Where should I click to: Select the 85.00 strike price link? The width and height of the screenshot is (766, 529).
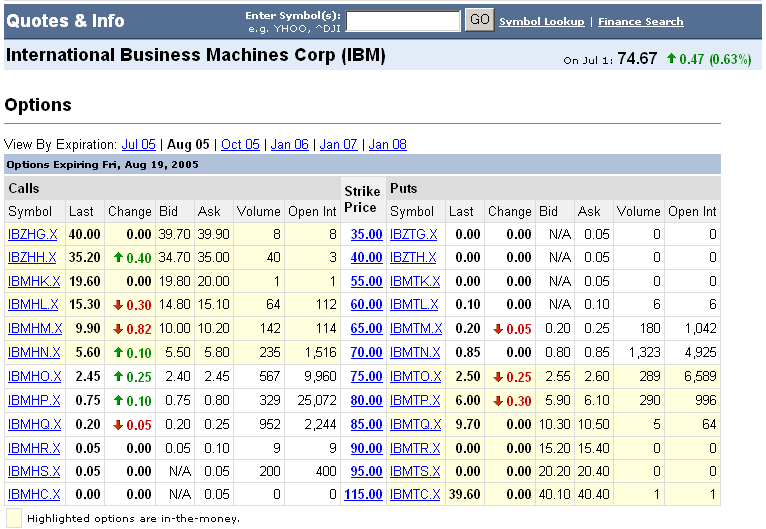(x=366, y=424)
